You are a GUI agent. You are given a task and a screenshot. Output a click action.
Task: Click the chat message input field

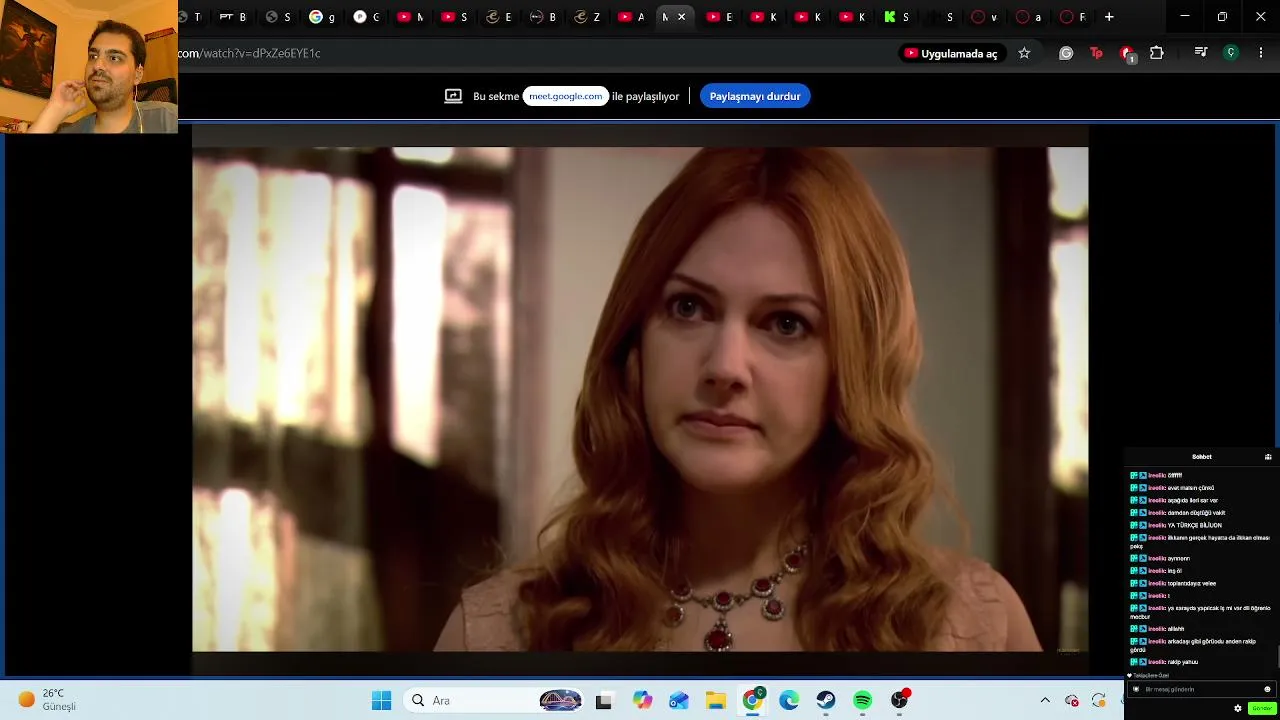pyautogui.click(x=1200, y=689)
